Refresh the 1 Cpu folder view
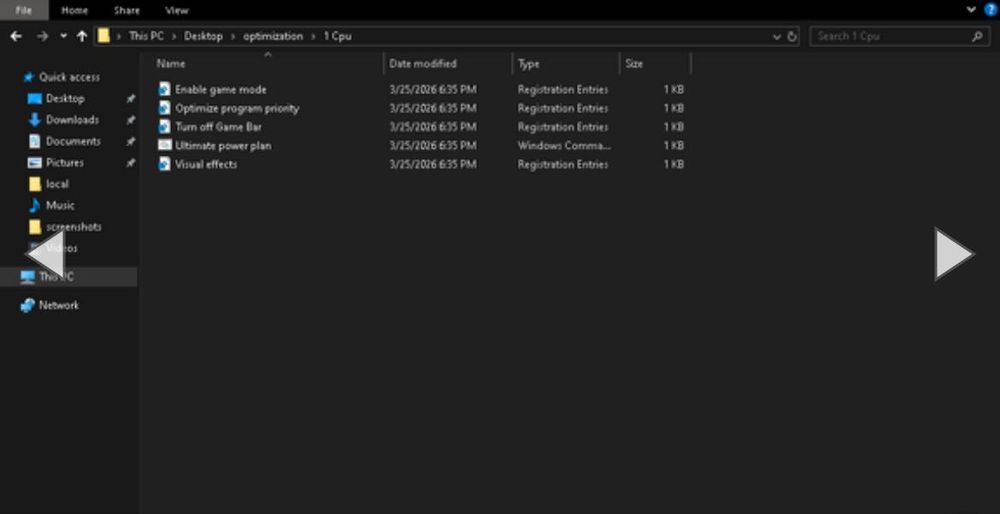Viewport: 1000px width, 514px height. coord(791,36)
